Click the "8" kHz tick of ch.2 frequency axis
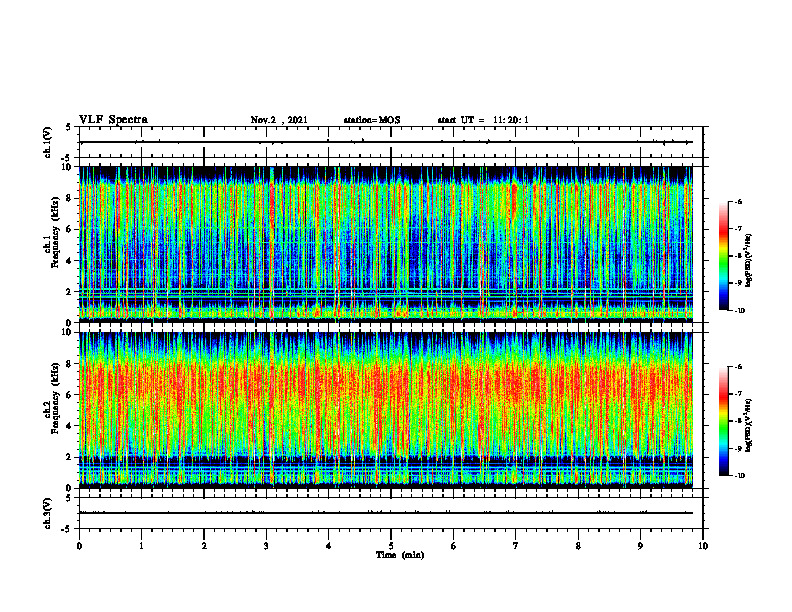Viewport: 792px width, 612px height. (70, 364)
